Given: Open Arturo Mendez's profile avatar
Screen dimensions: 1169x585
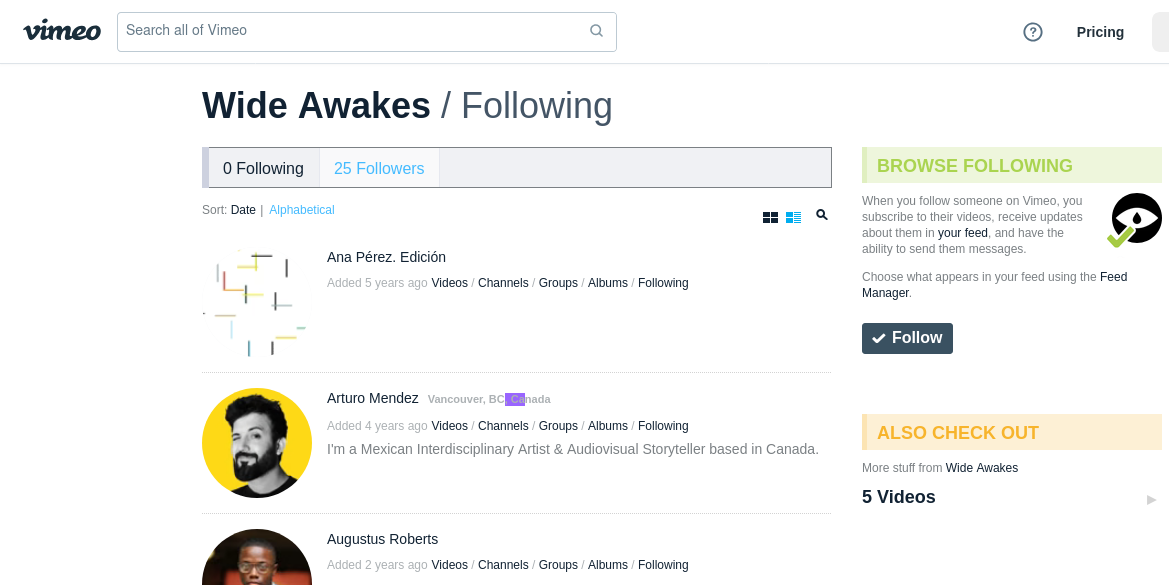Looking at the screenshot, I should click(x=257, y=443).
